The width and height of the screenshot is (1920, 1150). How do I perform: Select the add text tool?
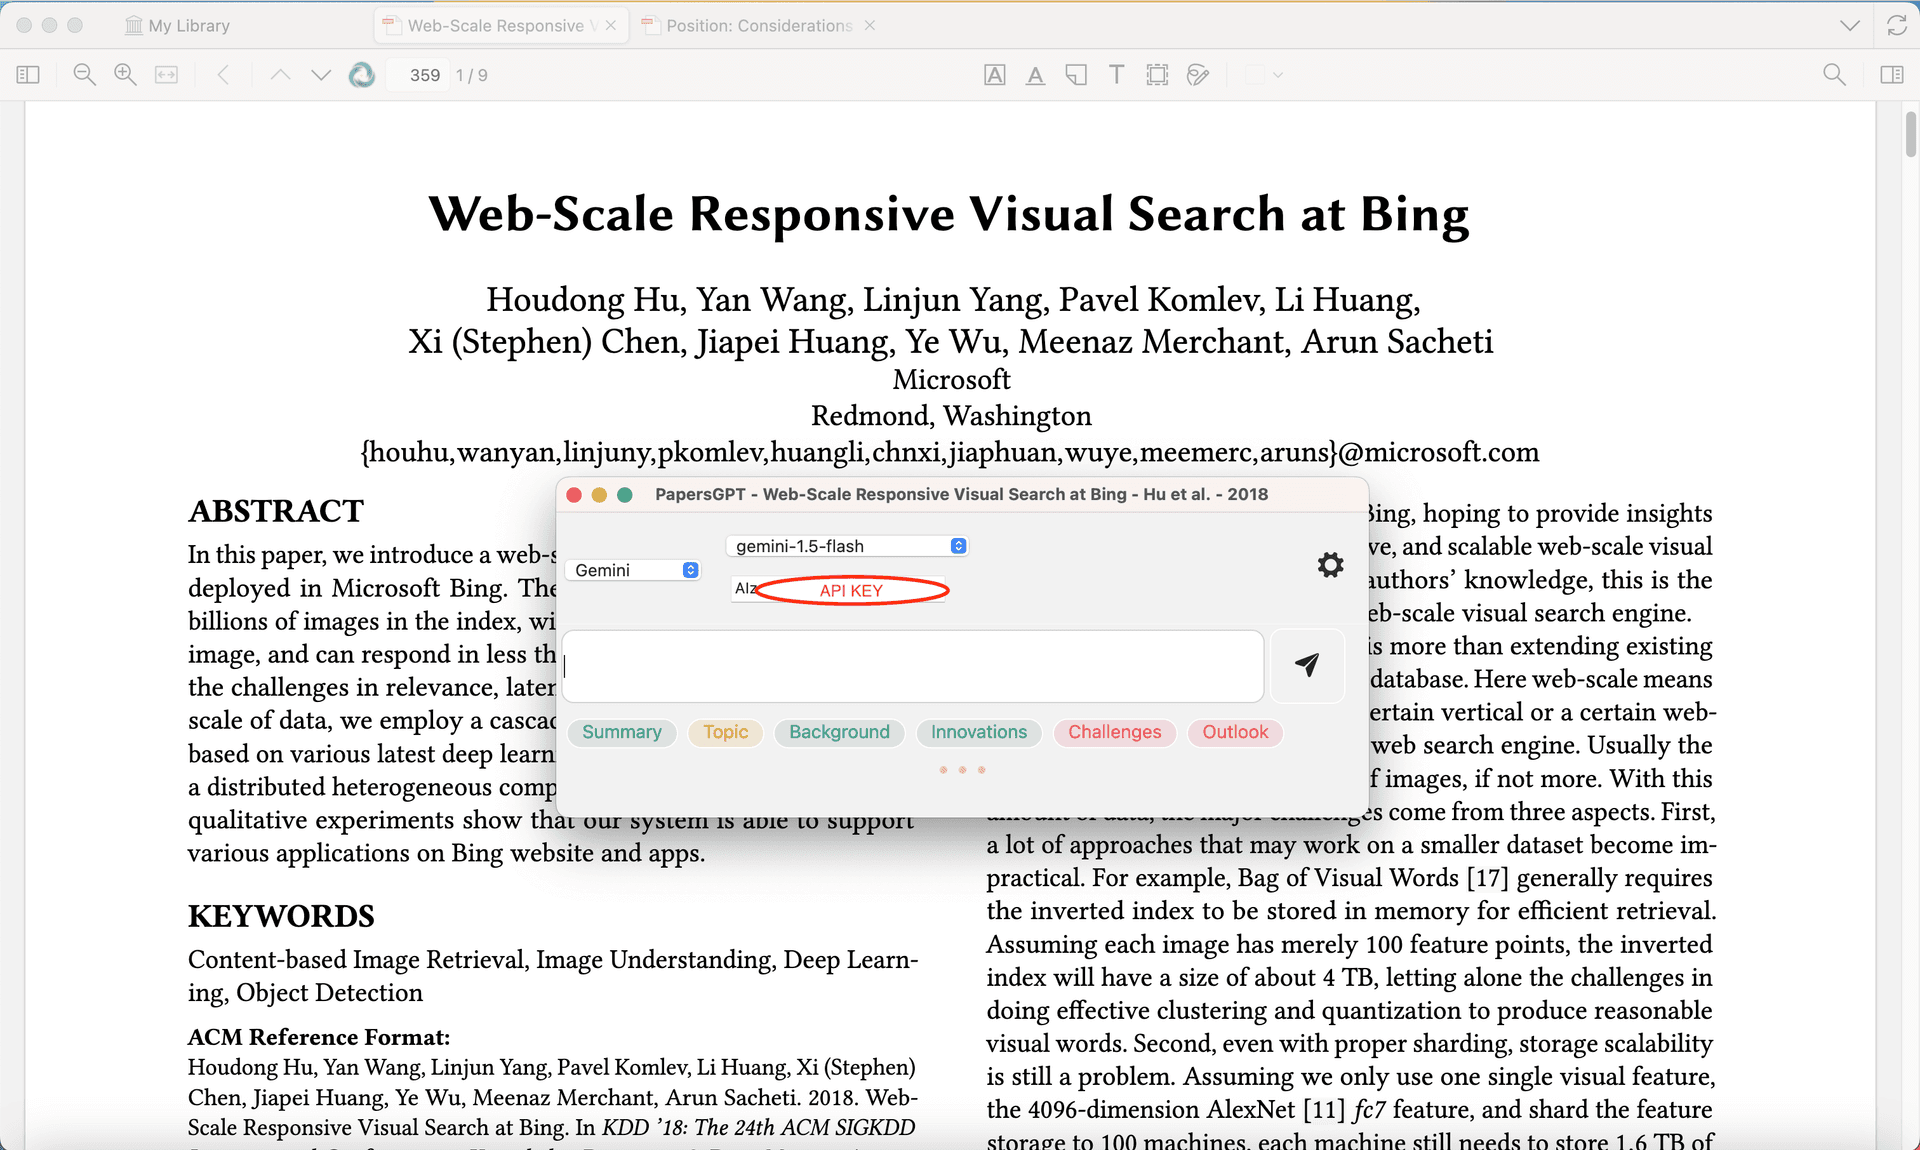point(1117,75)
